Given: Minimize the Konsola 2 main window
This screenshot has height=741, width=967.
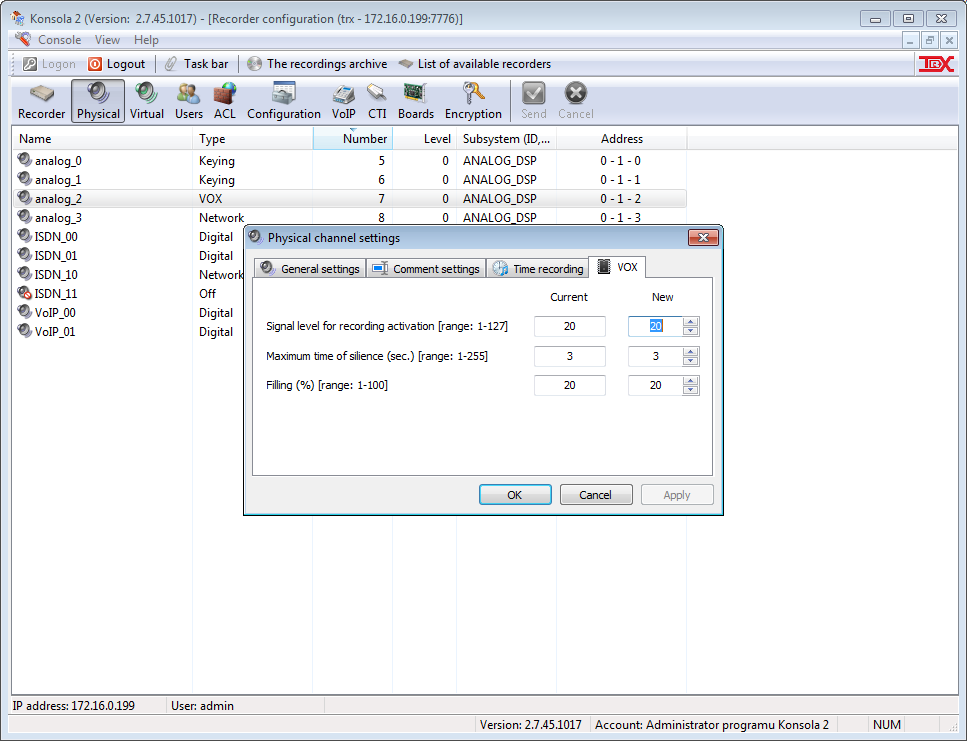Looking at the screenshot, I should click(875, 19).
